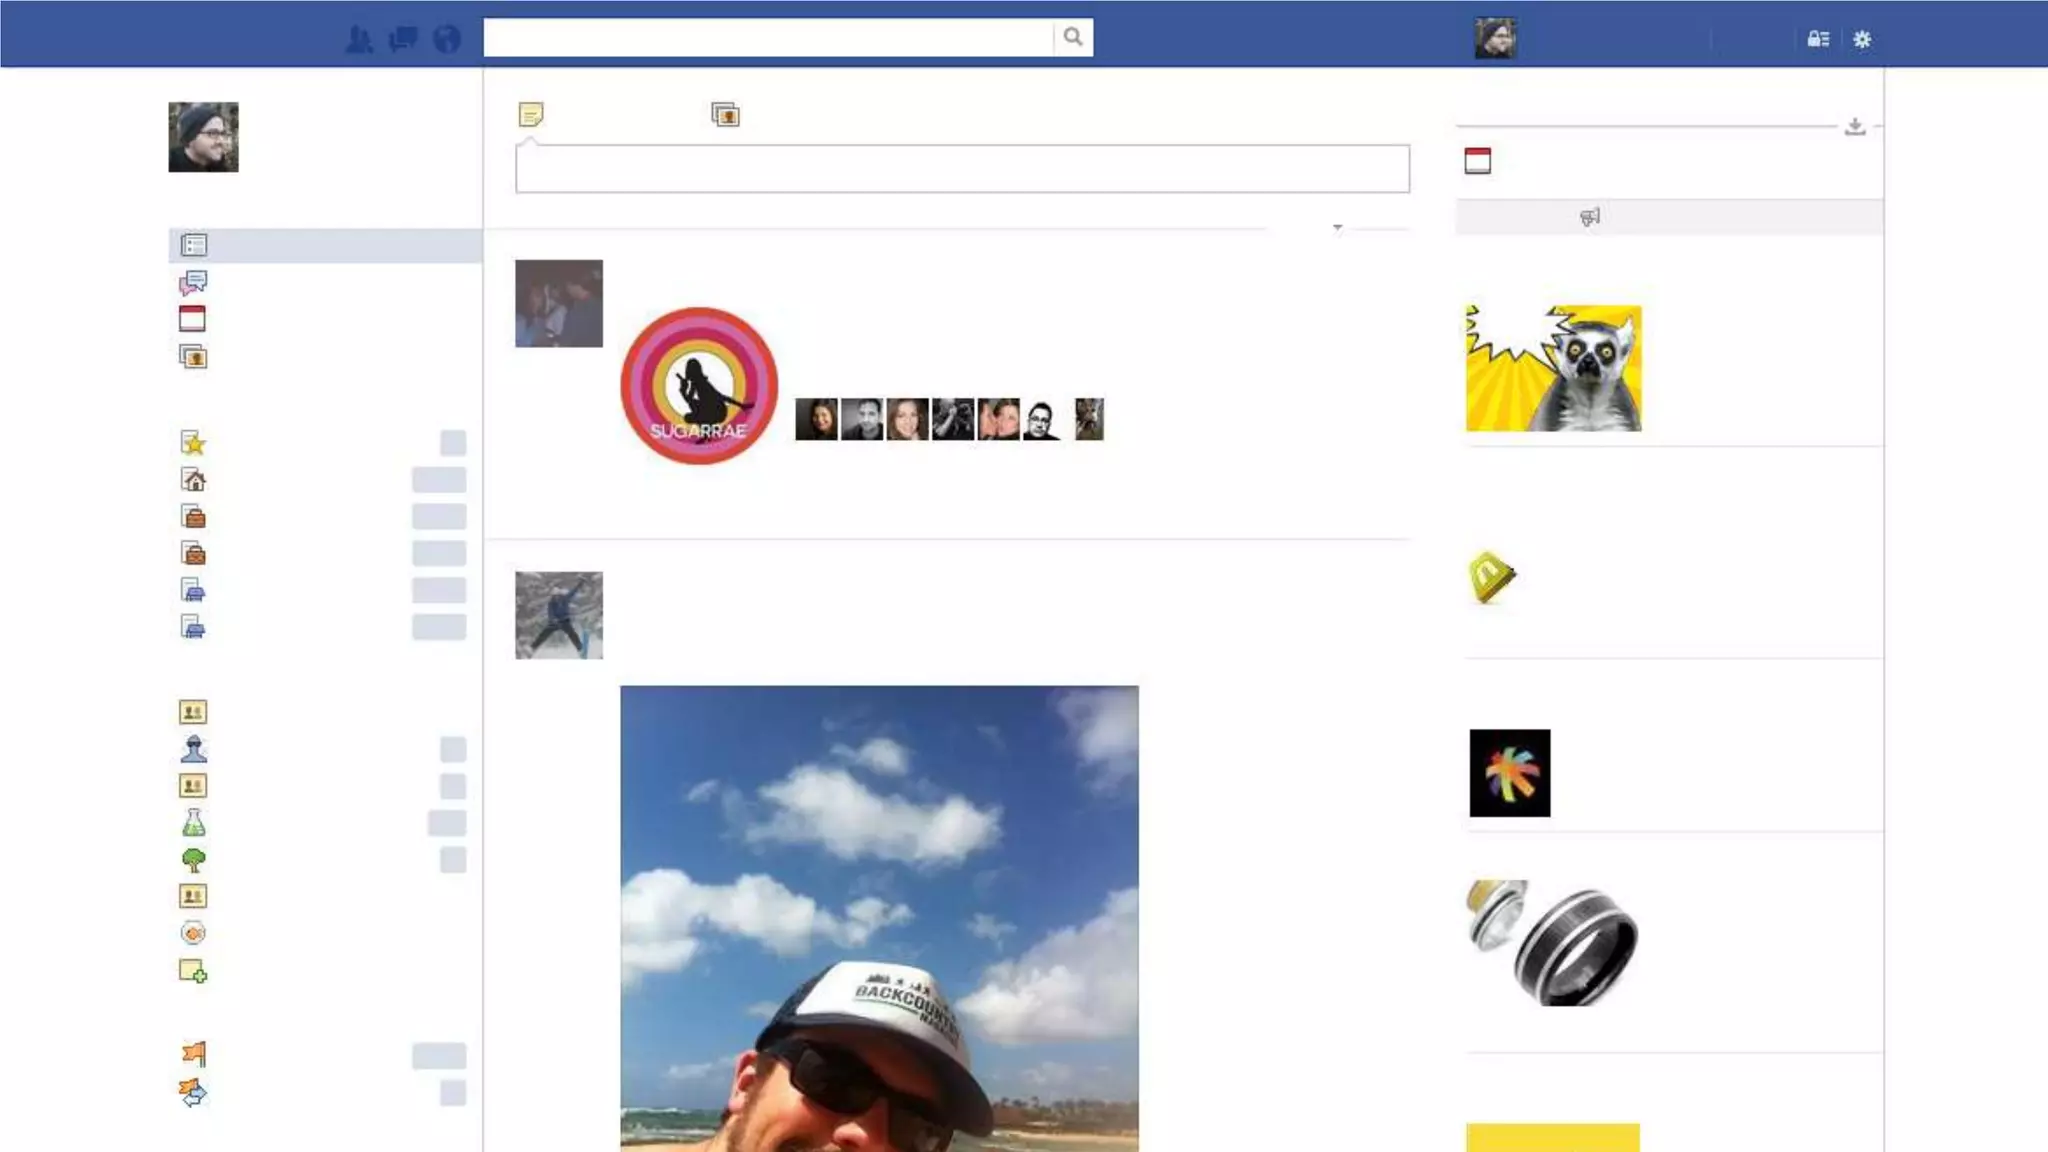2048x1152 pixels.
Task: Open News Feed in left sidebar
Action: (x=194, y=245)
